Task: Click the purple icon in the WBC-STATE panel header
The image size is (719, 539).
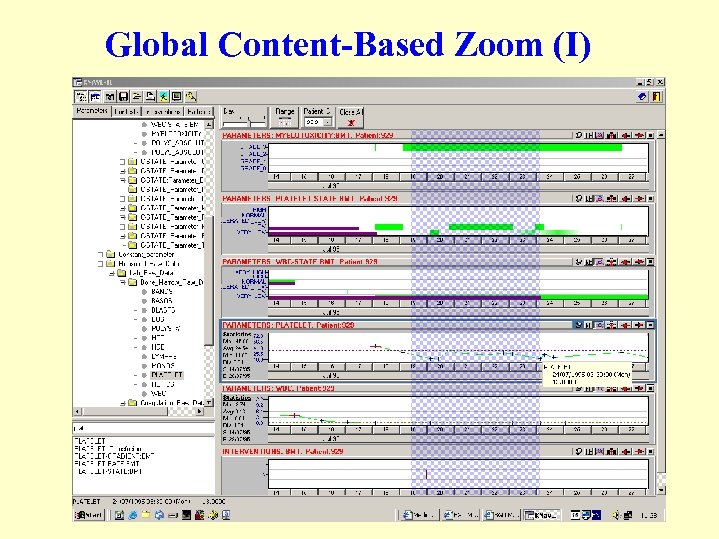Action: (600, 262)
